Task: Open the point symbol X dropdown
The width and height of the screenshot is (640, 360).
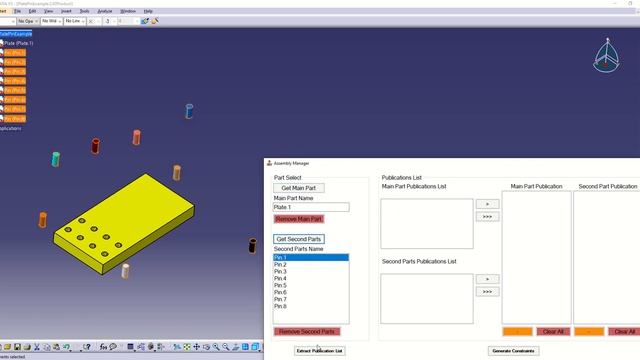Action: coord(93,21)
